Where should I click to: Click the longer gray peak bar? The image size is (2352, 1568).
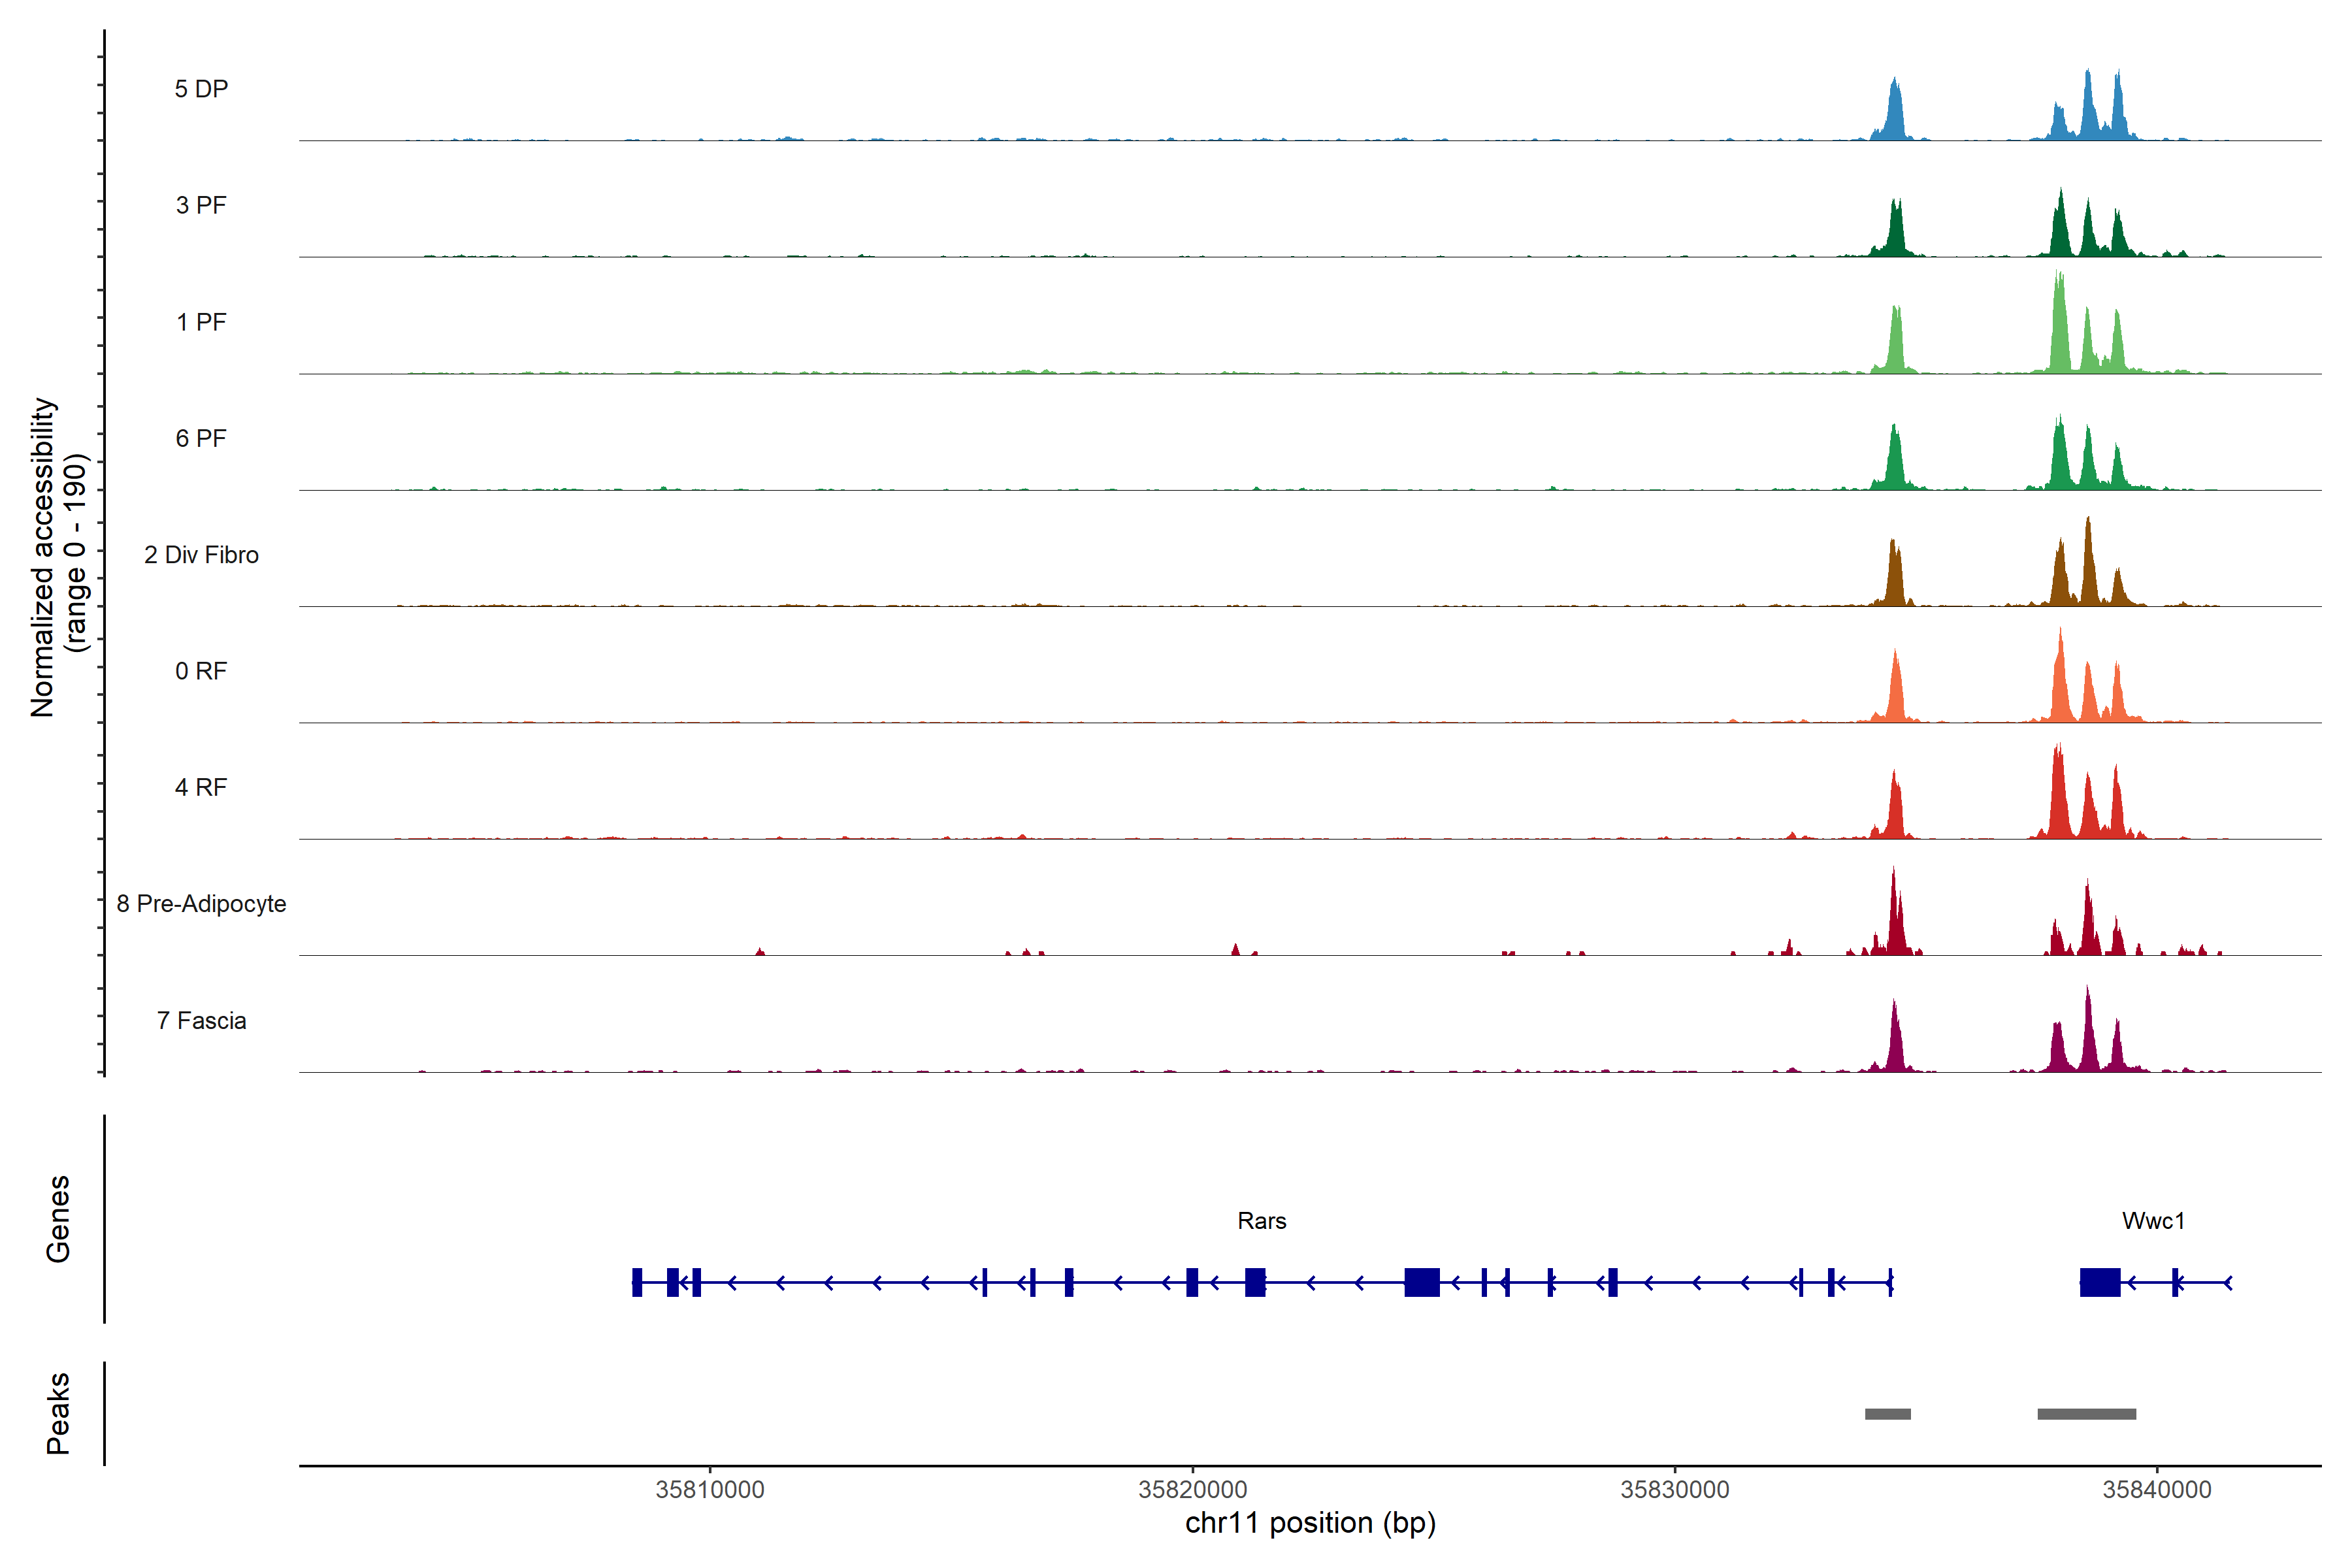coord(2086,1414)
